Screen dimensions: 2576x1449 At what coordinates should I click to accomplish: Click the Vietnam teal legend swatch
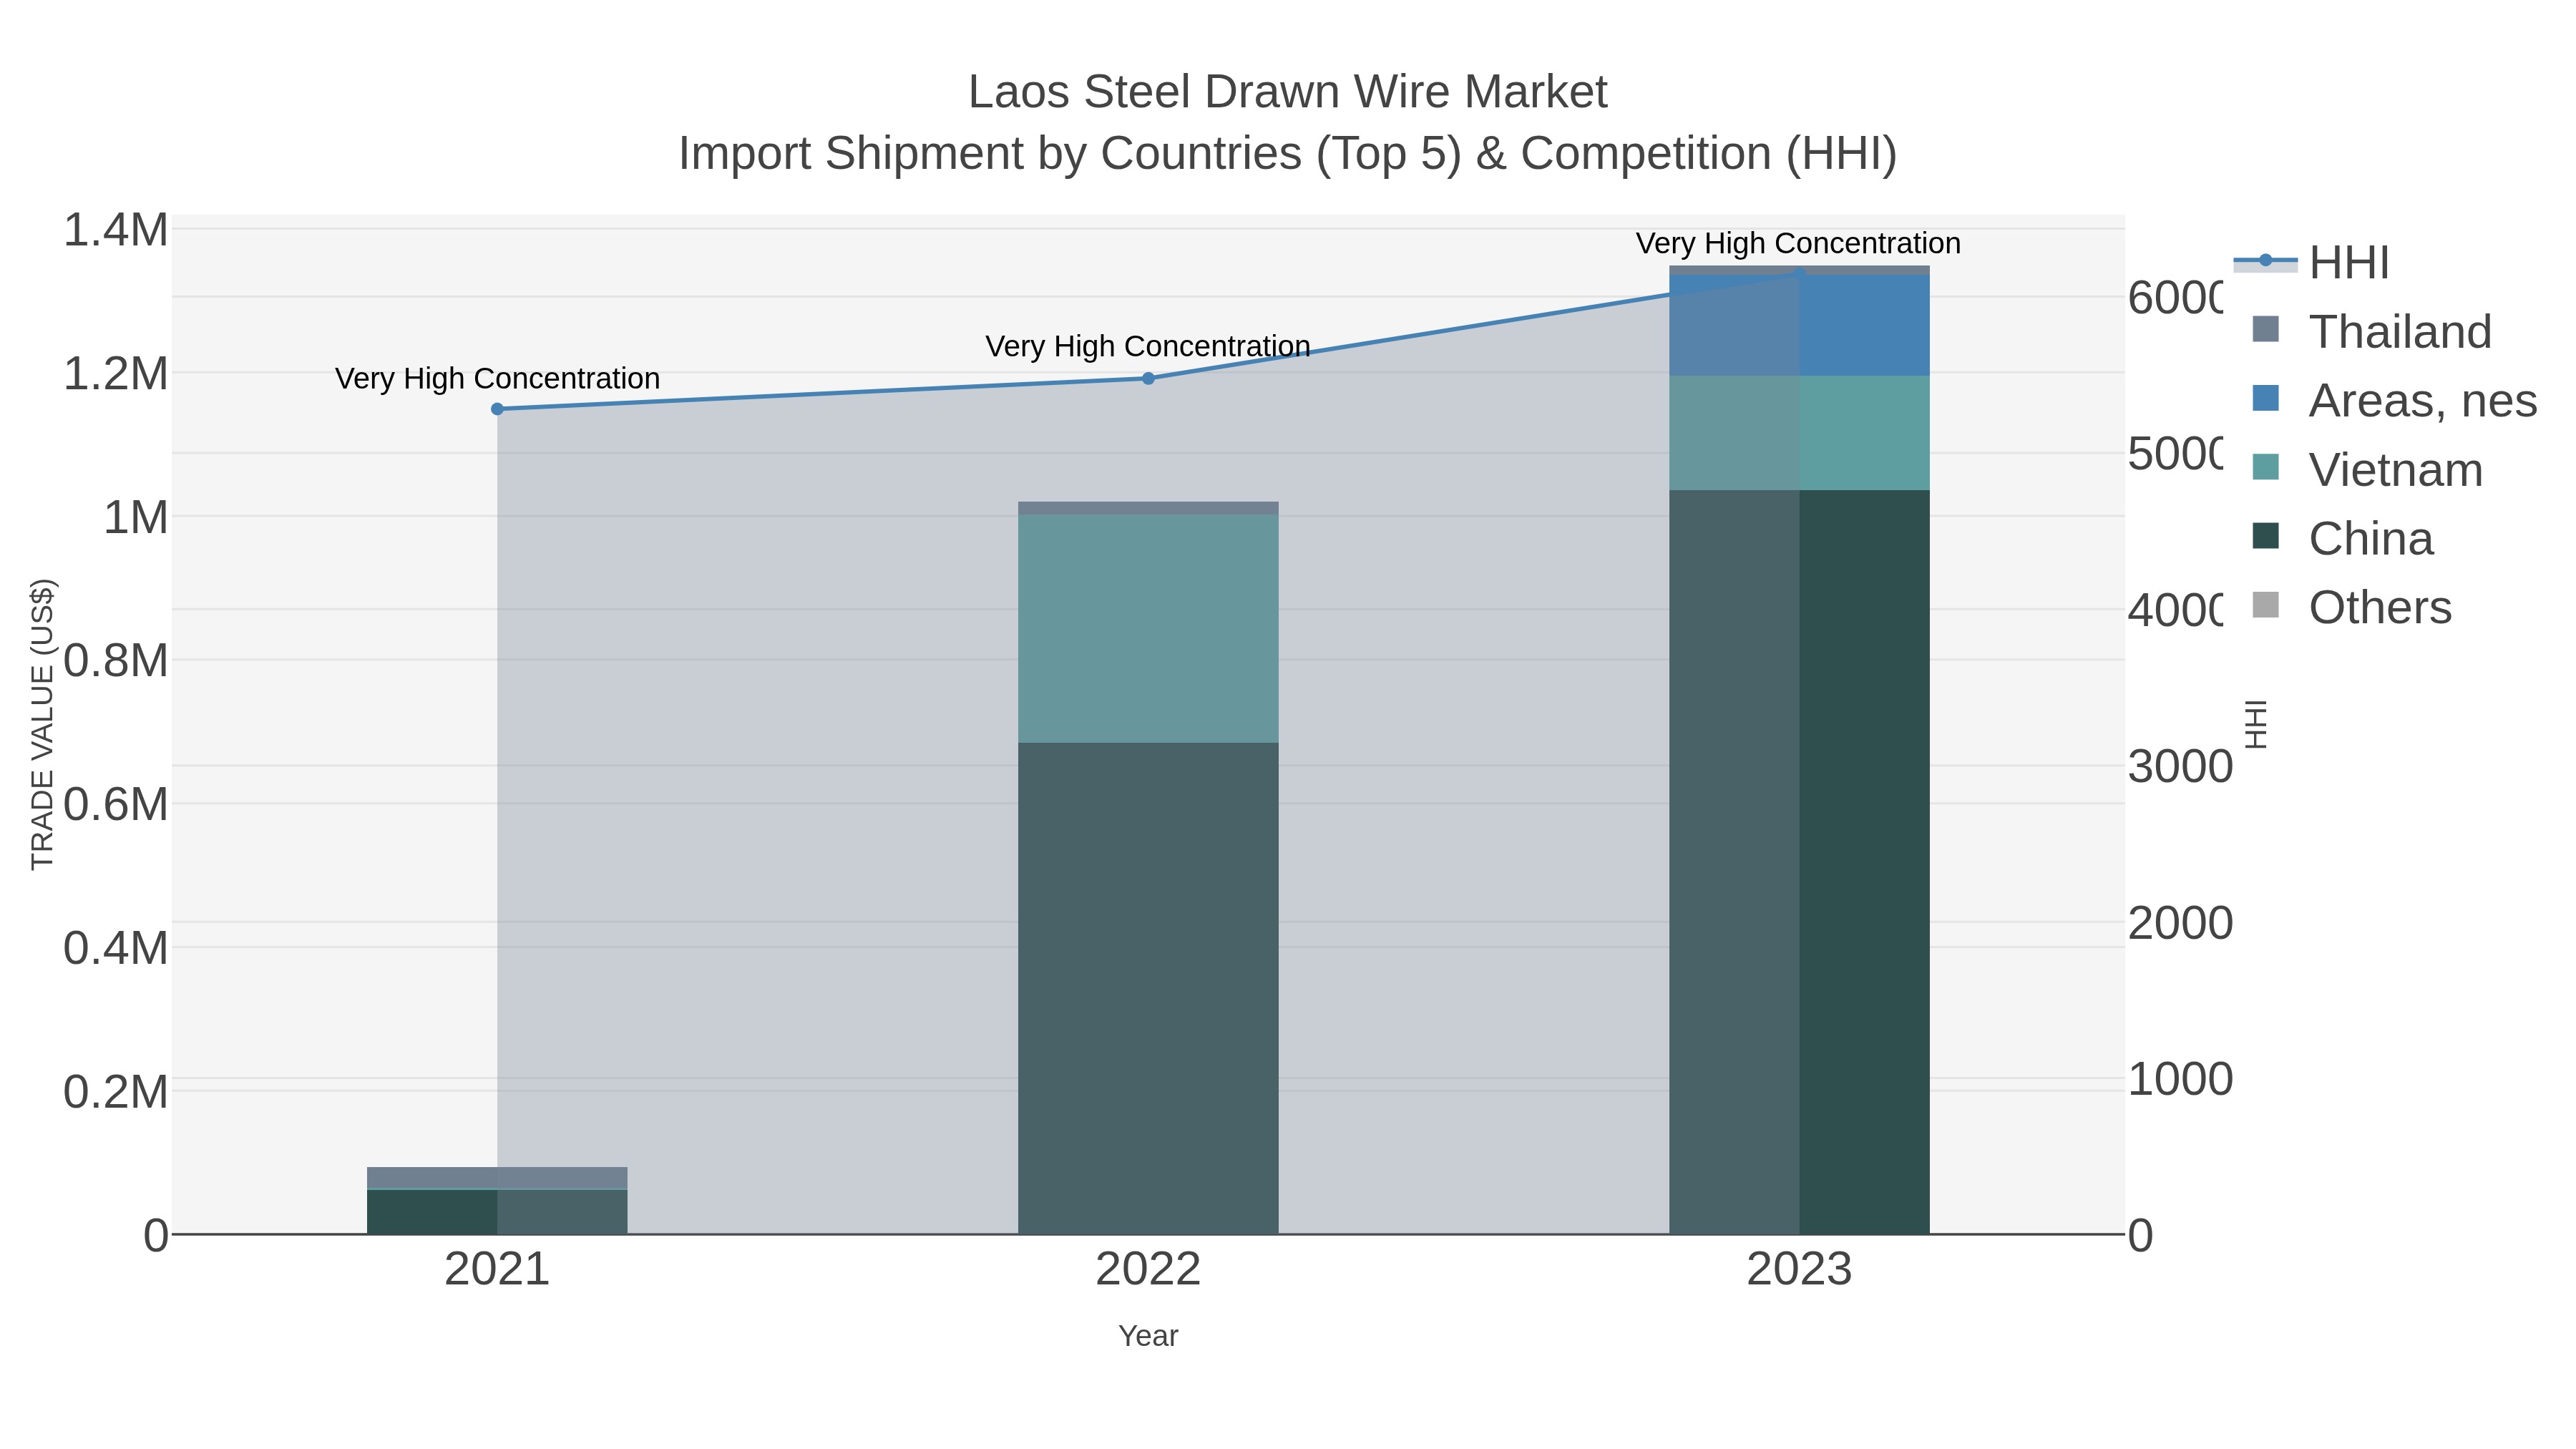2265,467
